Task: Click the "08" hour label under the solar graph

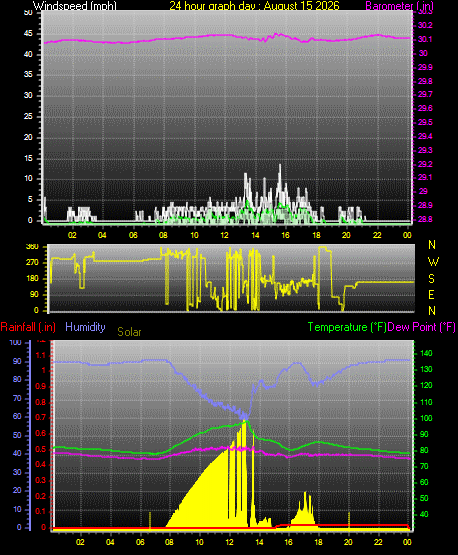Action: [x=170, y=542]
